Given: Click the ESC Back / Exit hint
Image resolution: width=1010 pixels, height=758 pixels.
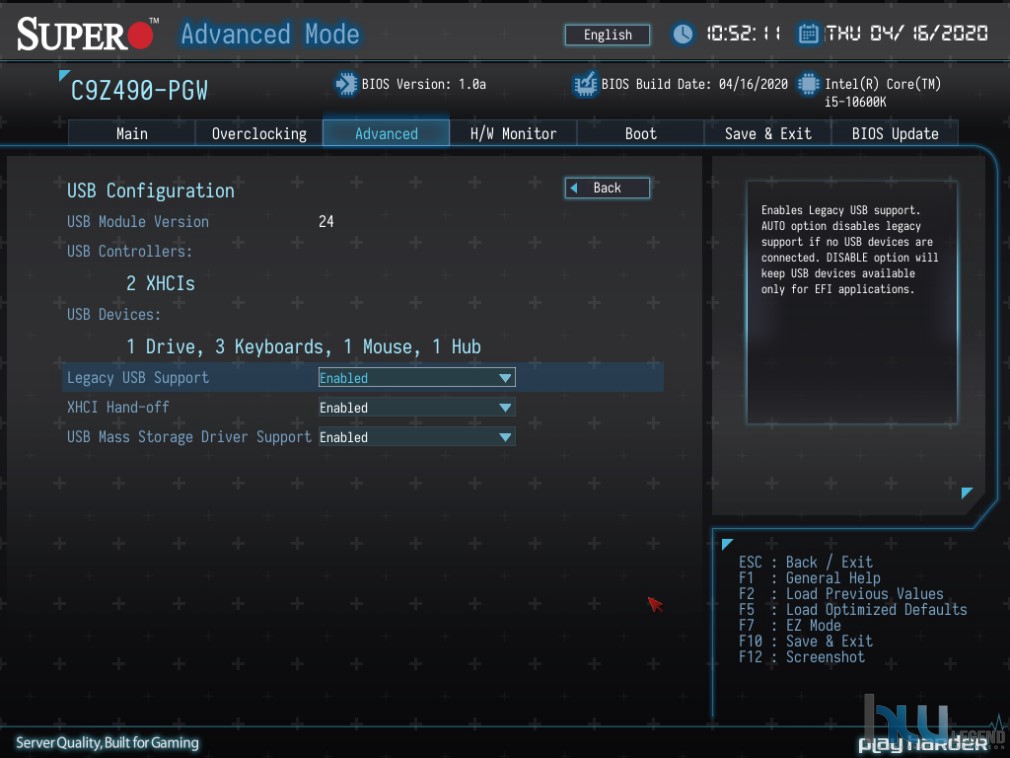Looking at the screenshot, I should (806, 562).
